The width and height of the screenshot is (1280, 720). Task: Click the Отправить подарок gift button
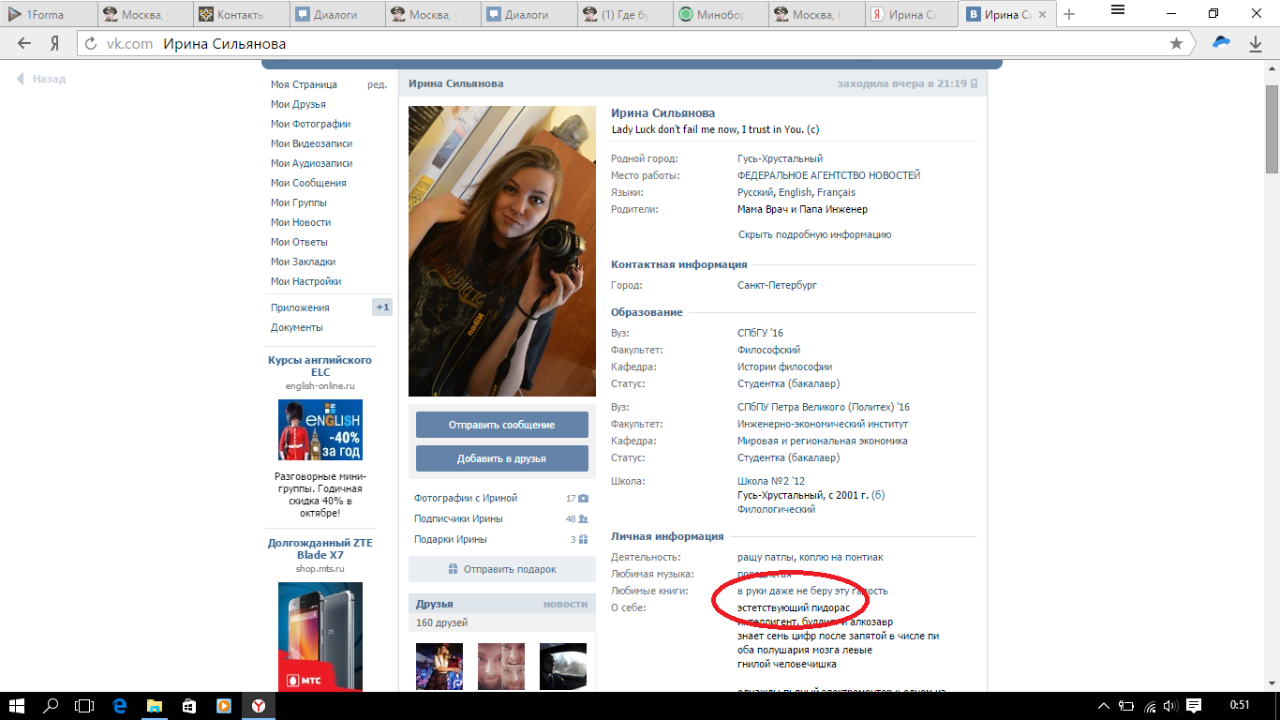point(501,569)
